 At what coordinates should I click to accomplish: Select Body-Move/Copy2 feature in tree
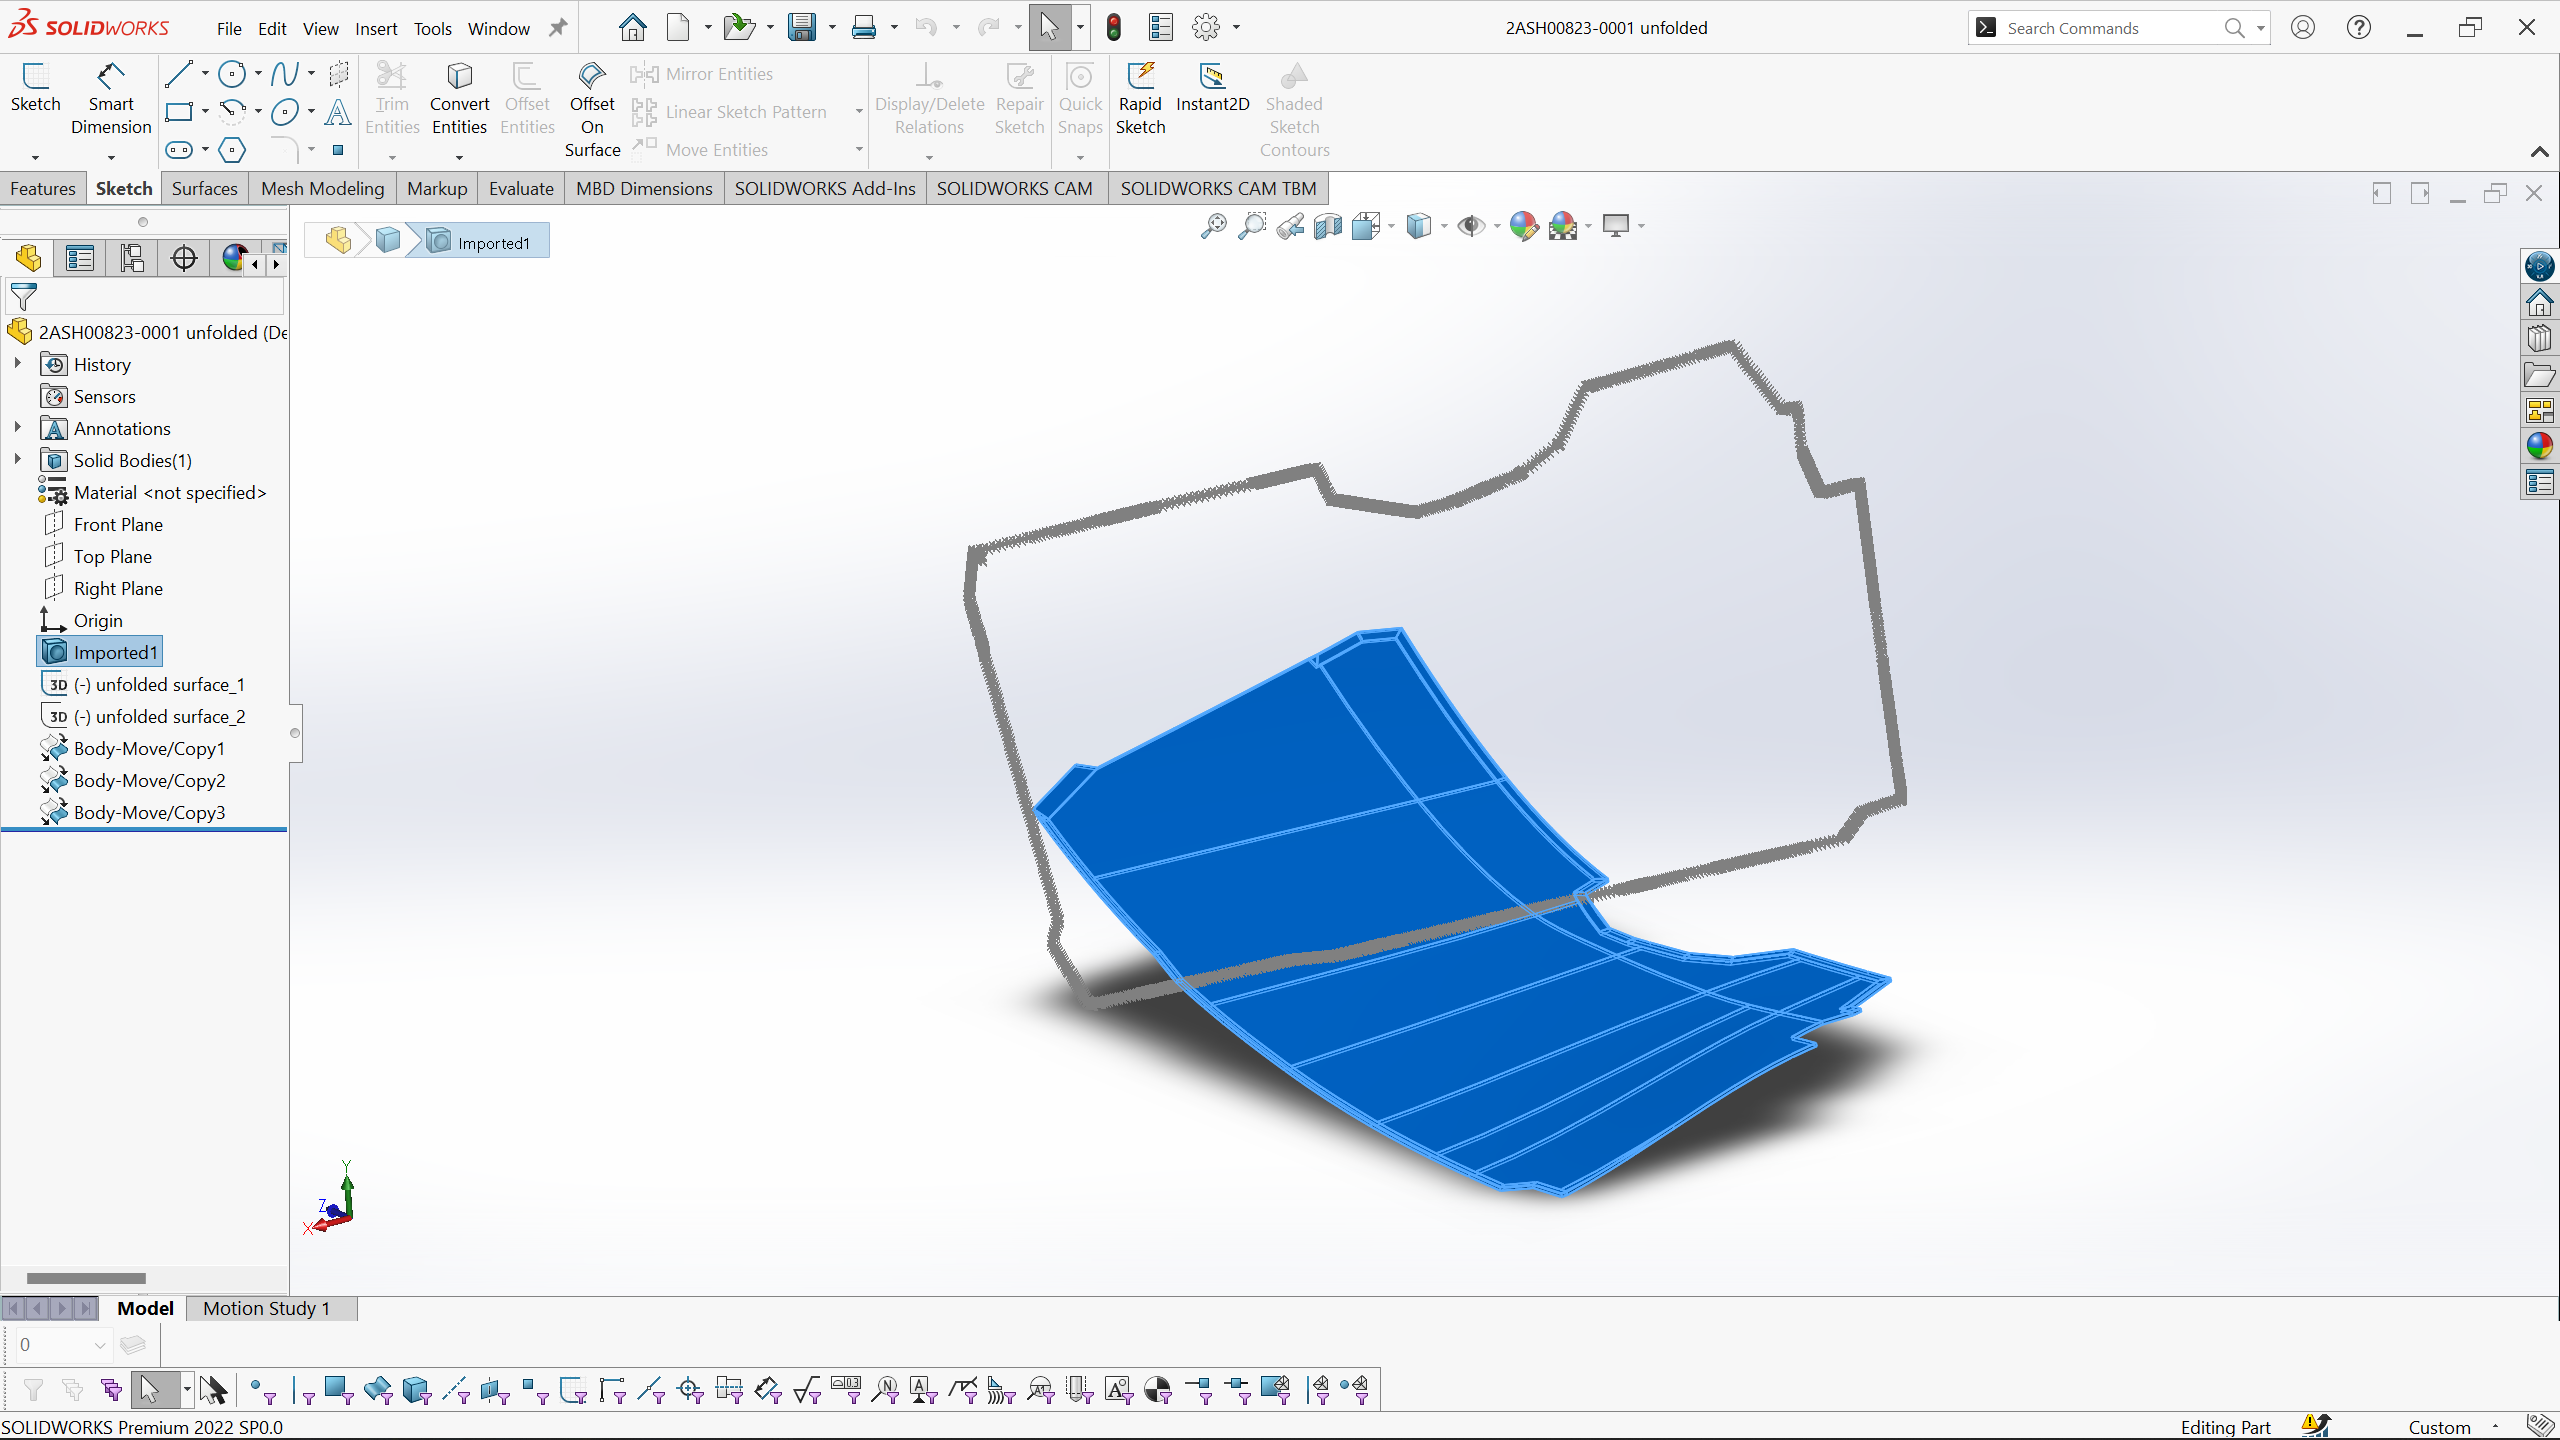pos(149,780)
